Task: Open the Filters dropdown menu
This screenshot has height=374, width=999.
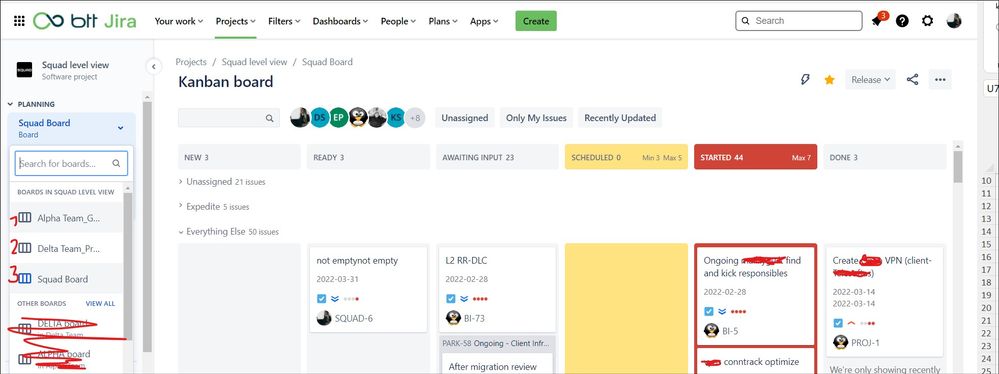Action: tap(285, 21)
